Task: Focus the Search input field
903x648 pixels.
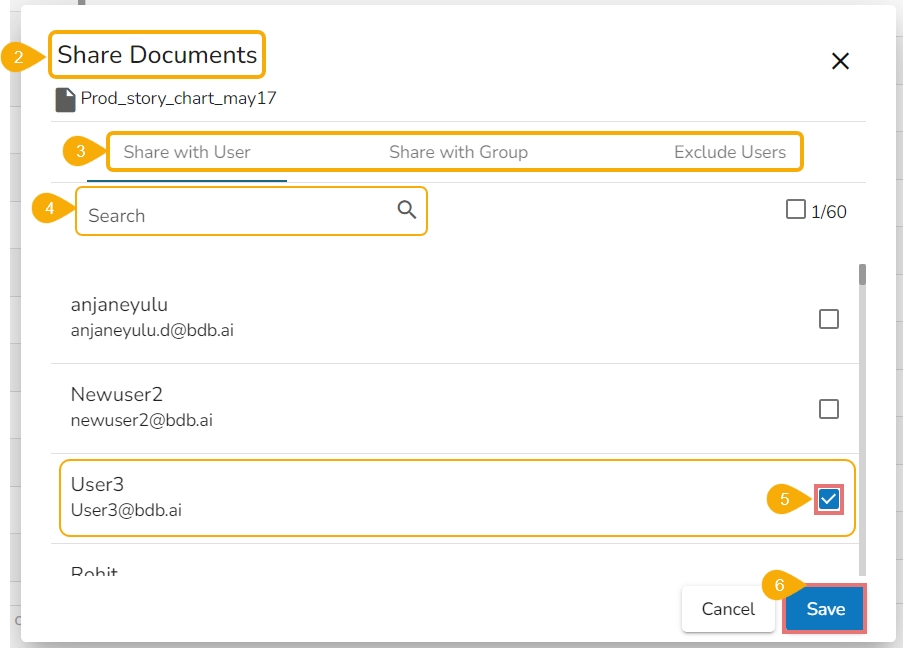Action: click(235, 215)
